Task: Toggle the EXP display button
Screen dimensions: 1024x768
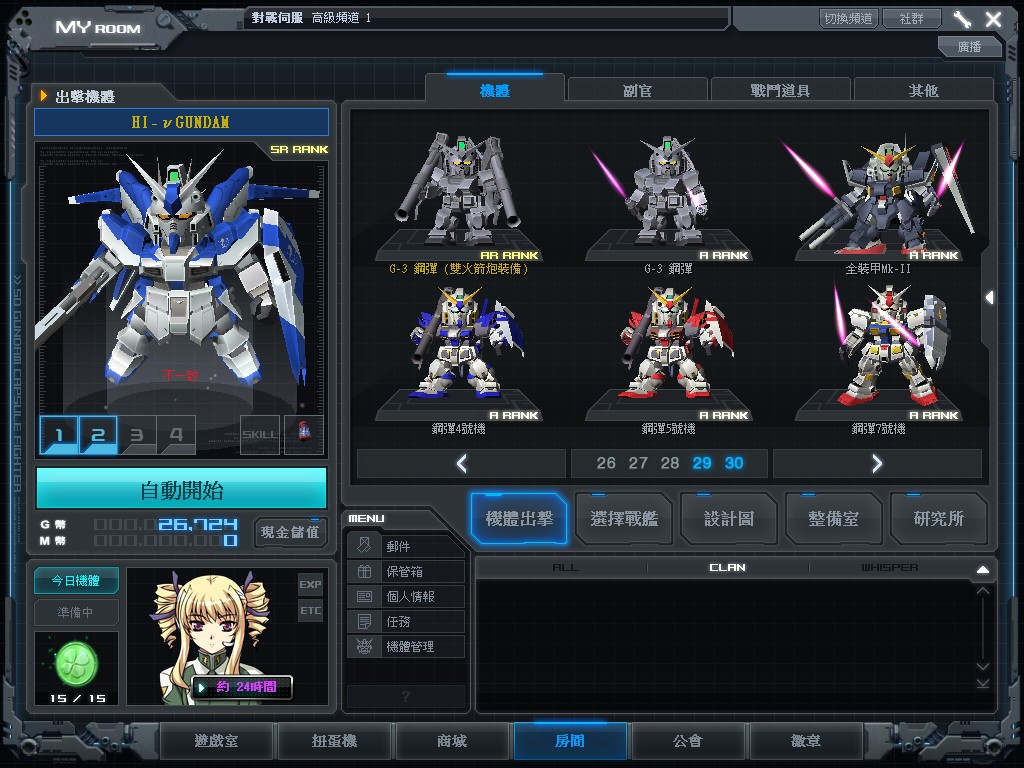Action: pyautogui.click(x=310, y=584)
